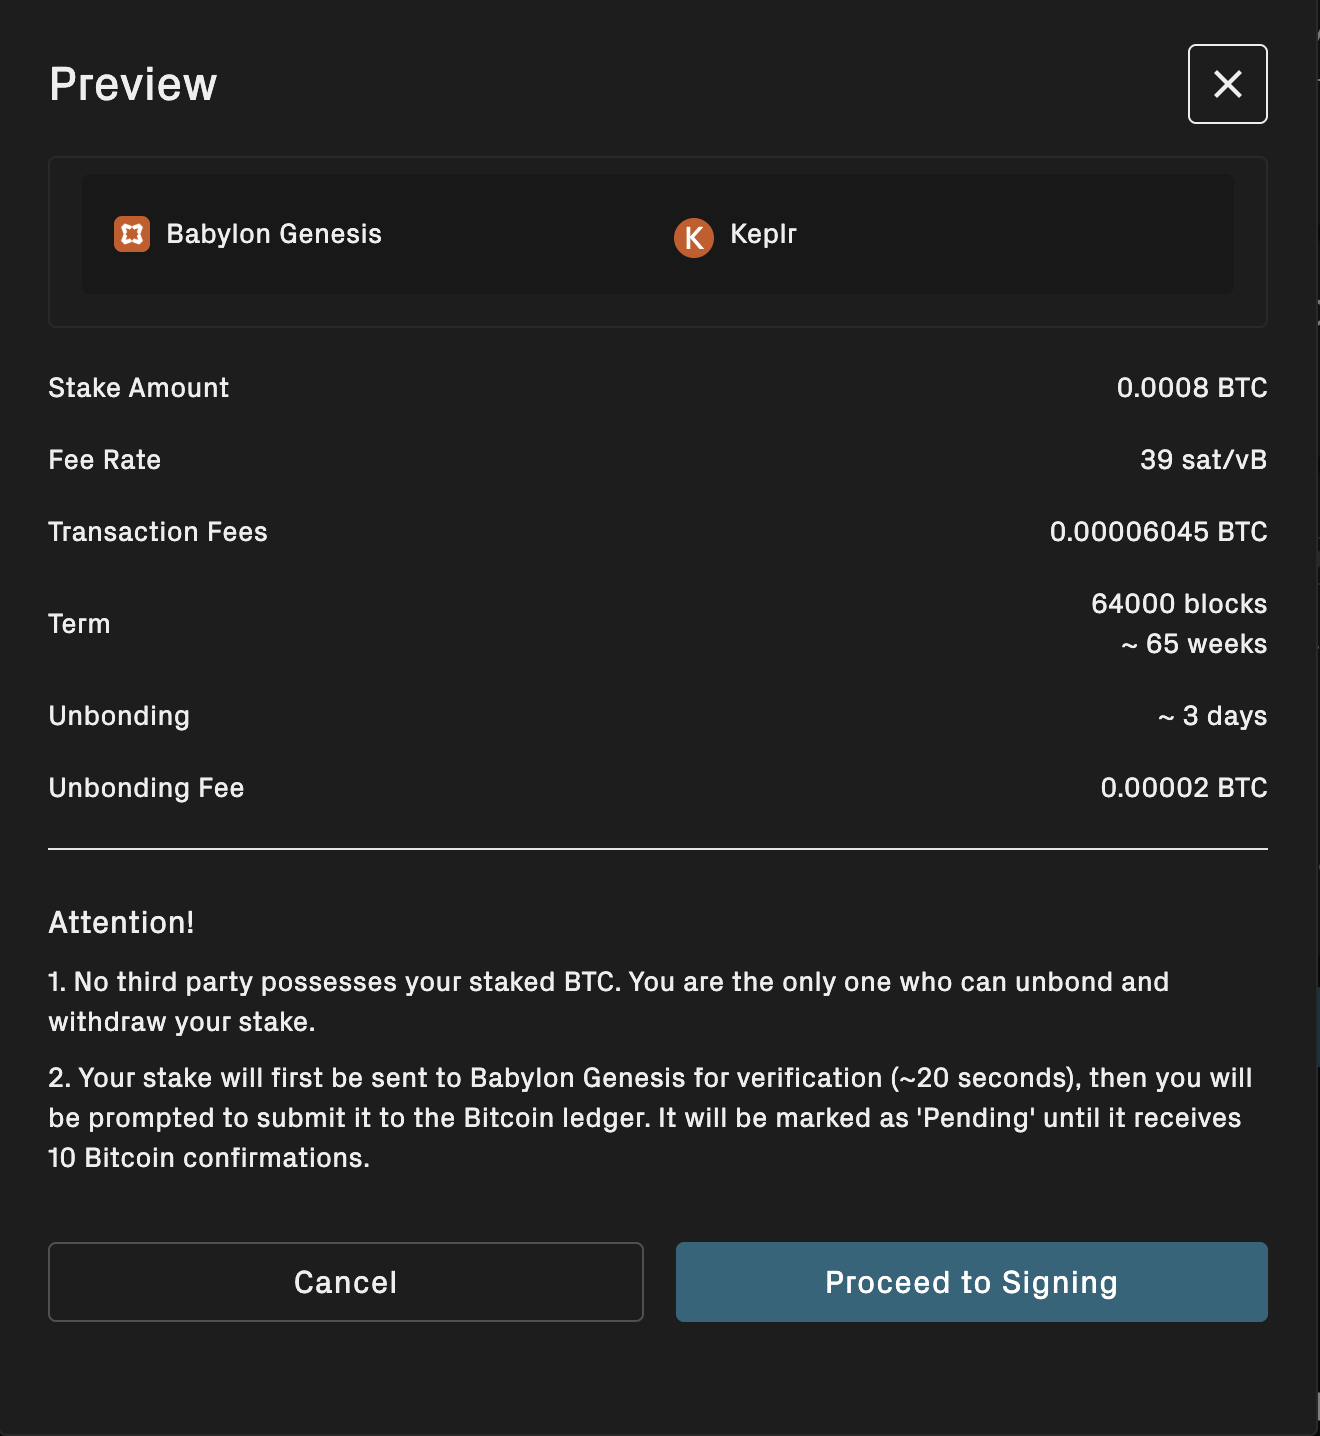Click the Term value 64000 blocks
This screenshot has height=1436, width=1320.
coord(1178,603)
